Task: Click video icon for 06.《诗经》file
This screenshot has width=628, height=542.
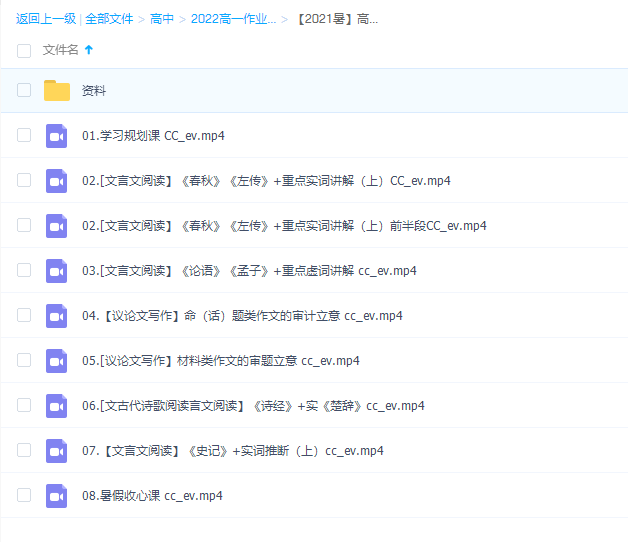Action: [x=57, y=406]
